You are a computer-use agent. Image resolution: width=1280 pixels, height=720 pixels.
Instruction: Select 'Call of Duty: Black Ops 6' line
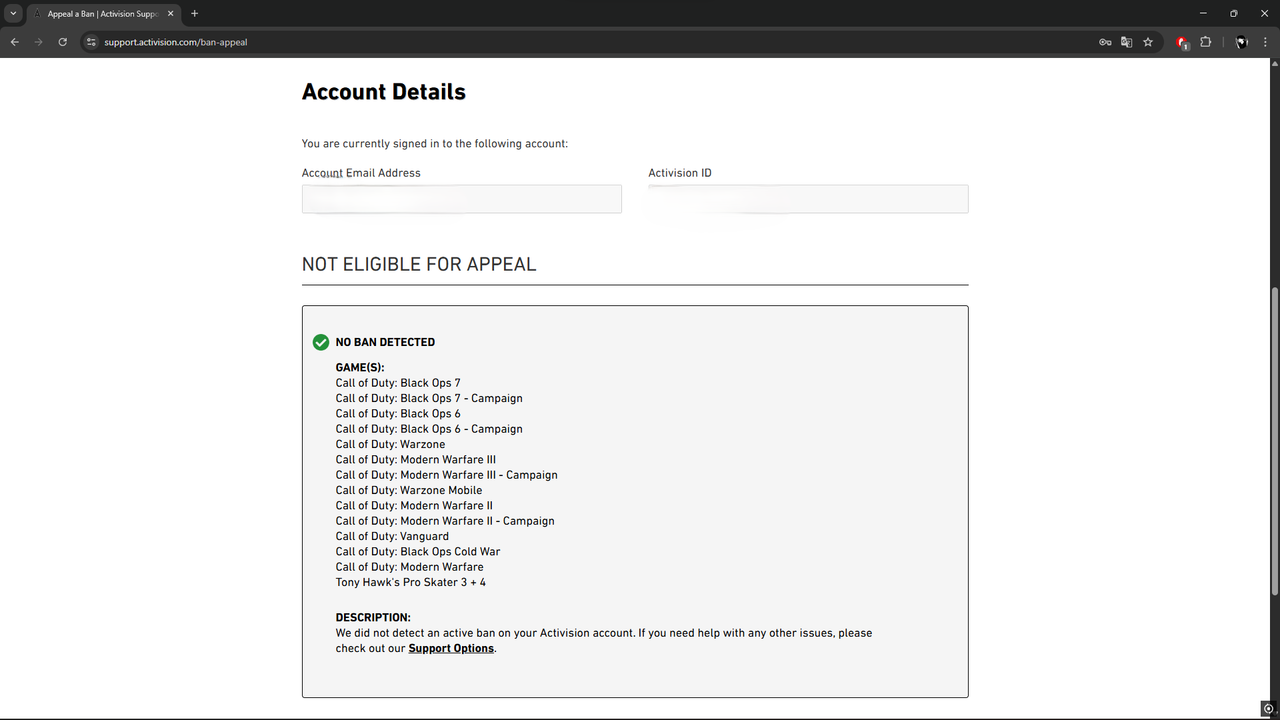click(398, 413)
